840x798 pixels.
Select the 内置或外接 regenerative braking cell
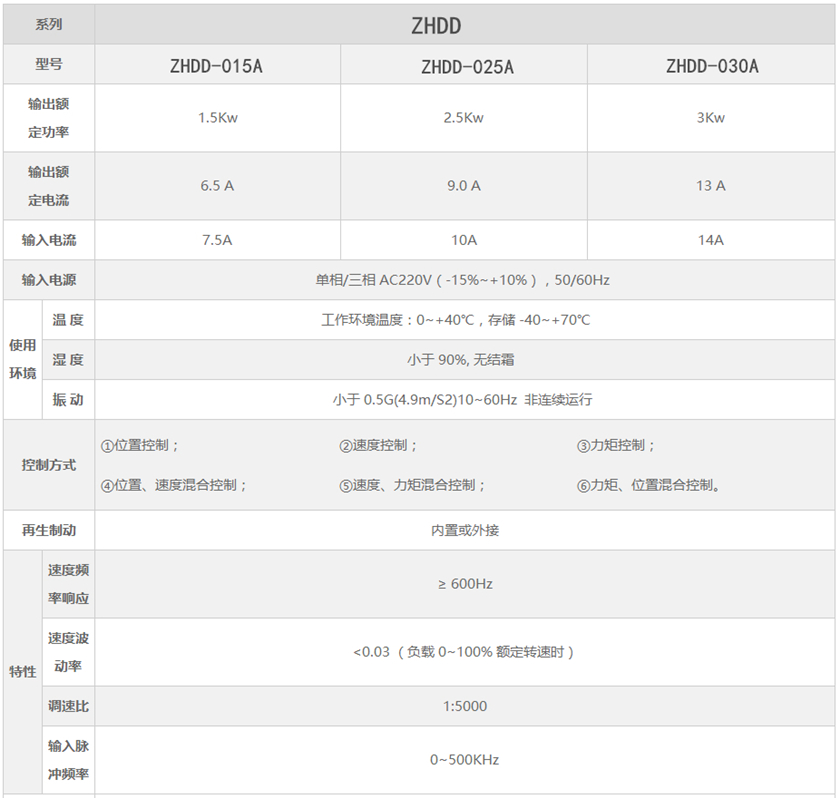(x=464, y=530)
